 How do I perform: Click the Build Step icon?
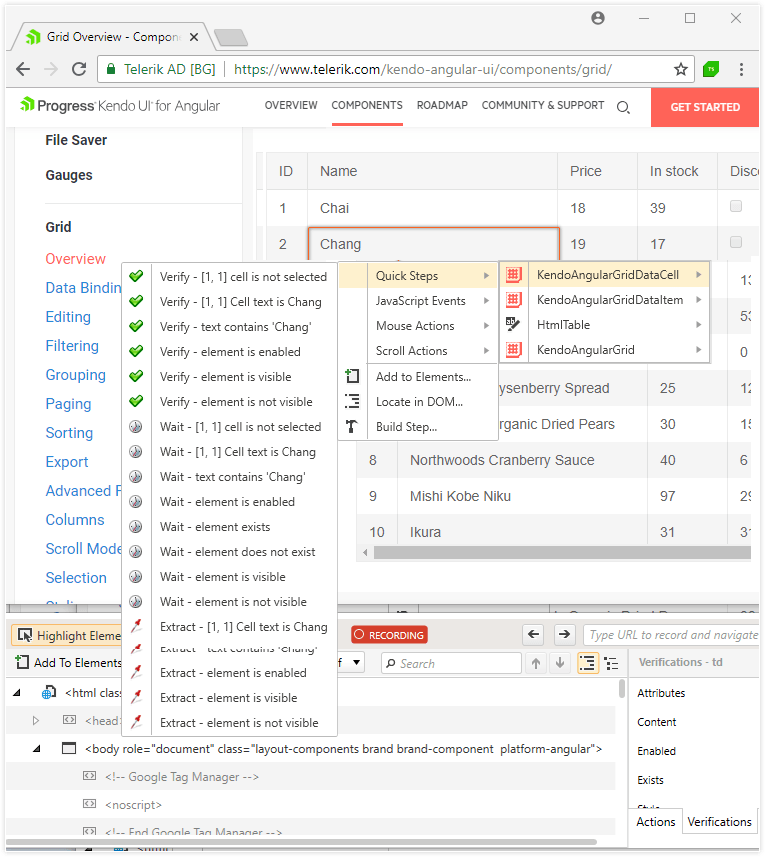pyautogui.click(x=352, y=426)
